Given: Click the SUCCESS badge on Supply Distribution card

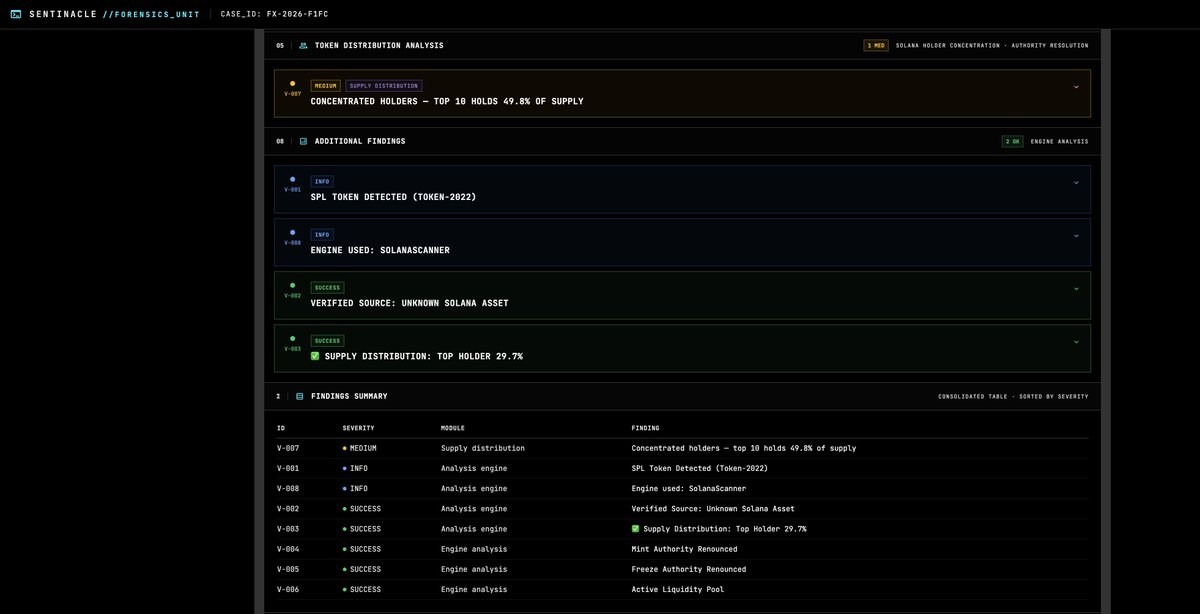Looking at the screenshot, I should point(327,340).
